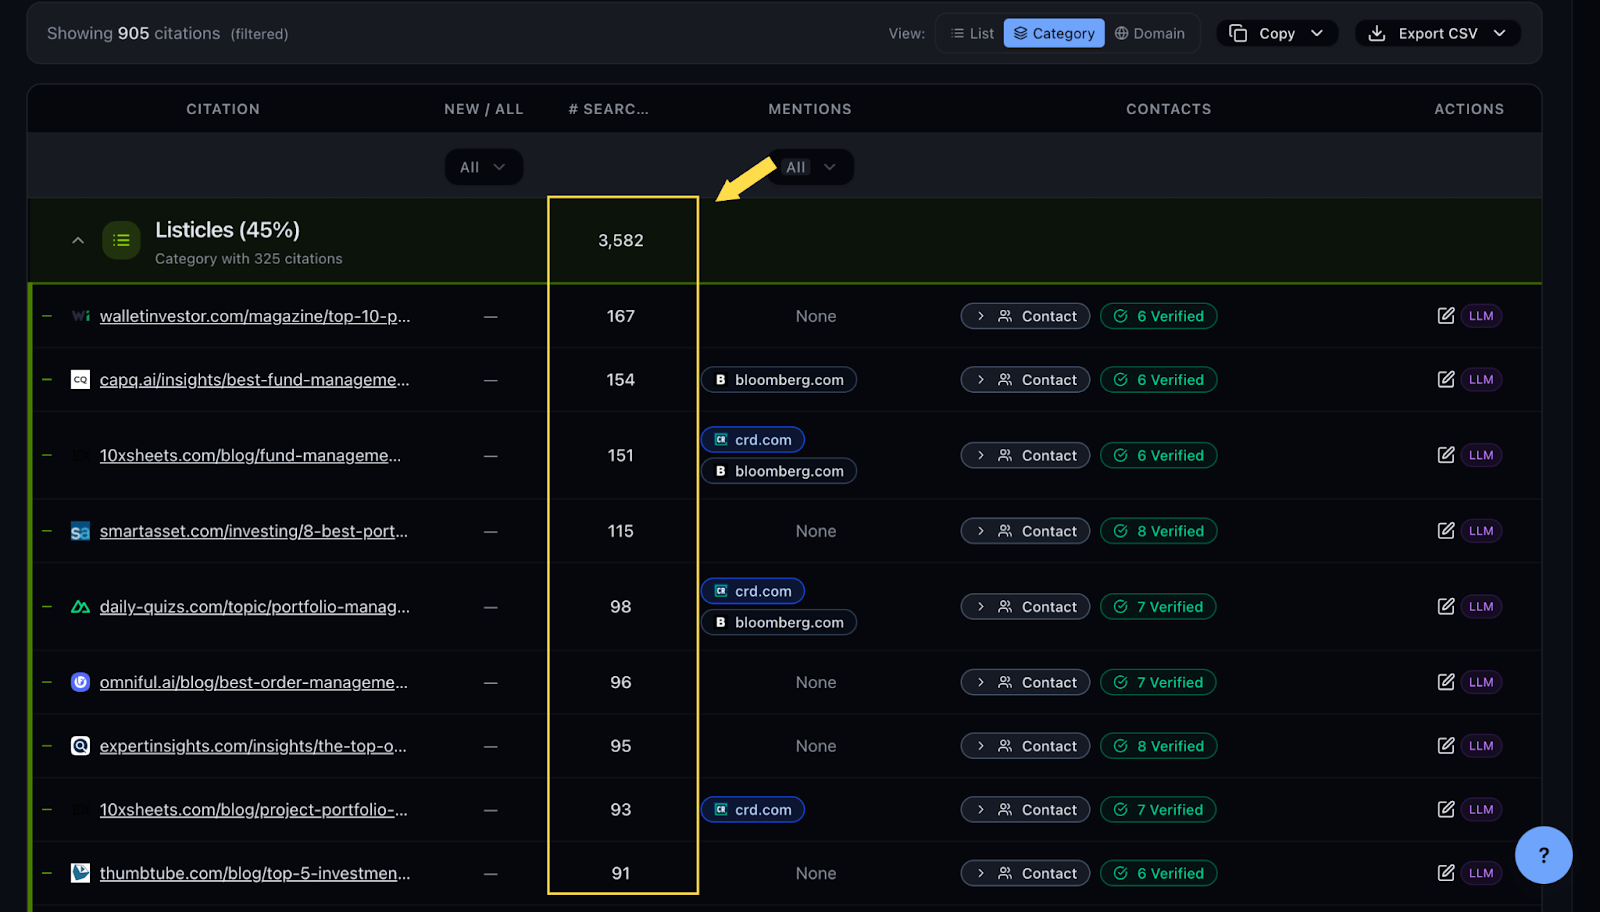Click the edit icon in expertinsights.com row
Viewport: 1600px width, 912px height.
(x=1445, y=746)
